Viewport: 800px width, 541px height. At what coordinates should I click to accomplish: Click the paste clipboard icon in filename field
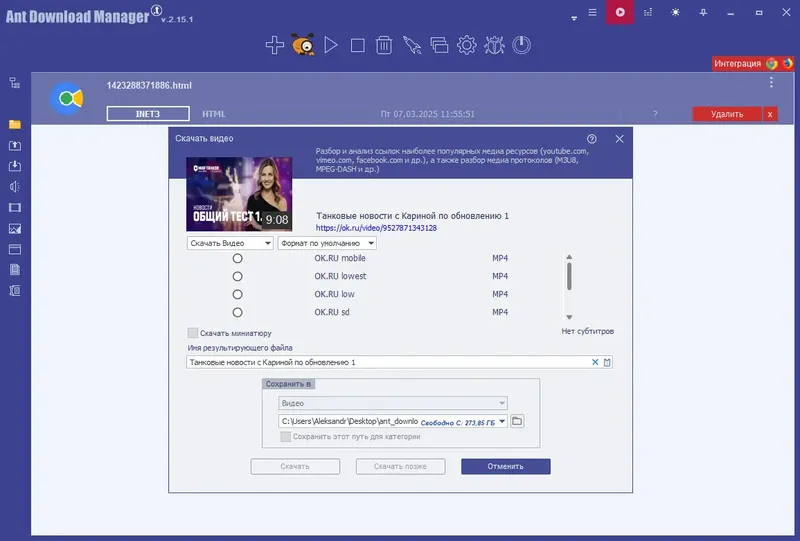pos(607,362)
